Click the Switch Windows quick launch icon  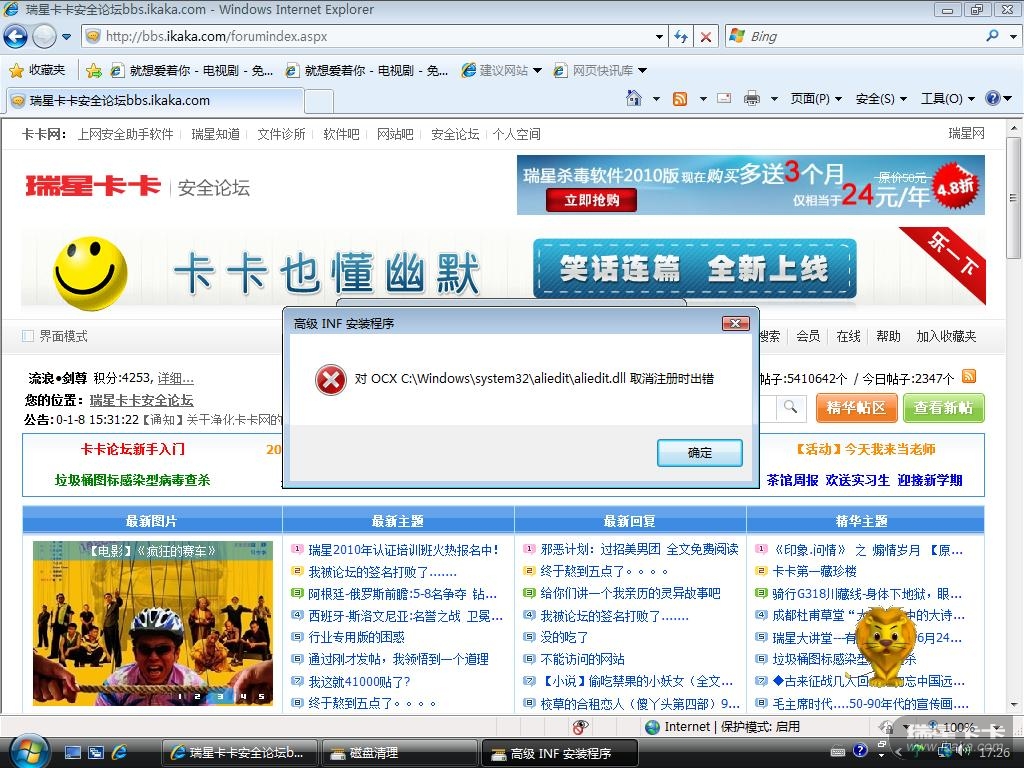point(96,753)
